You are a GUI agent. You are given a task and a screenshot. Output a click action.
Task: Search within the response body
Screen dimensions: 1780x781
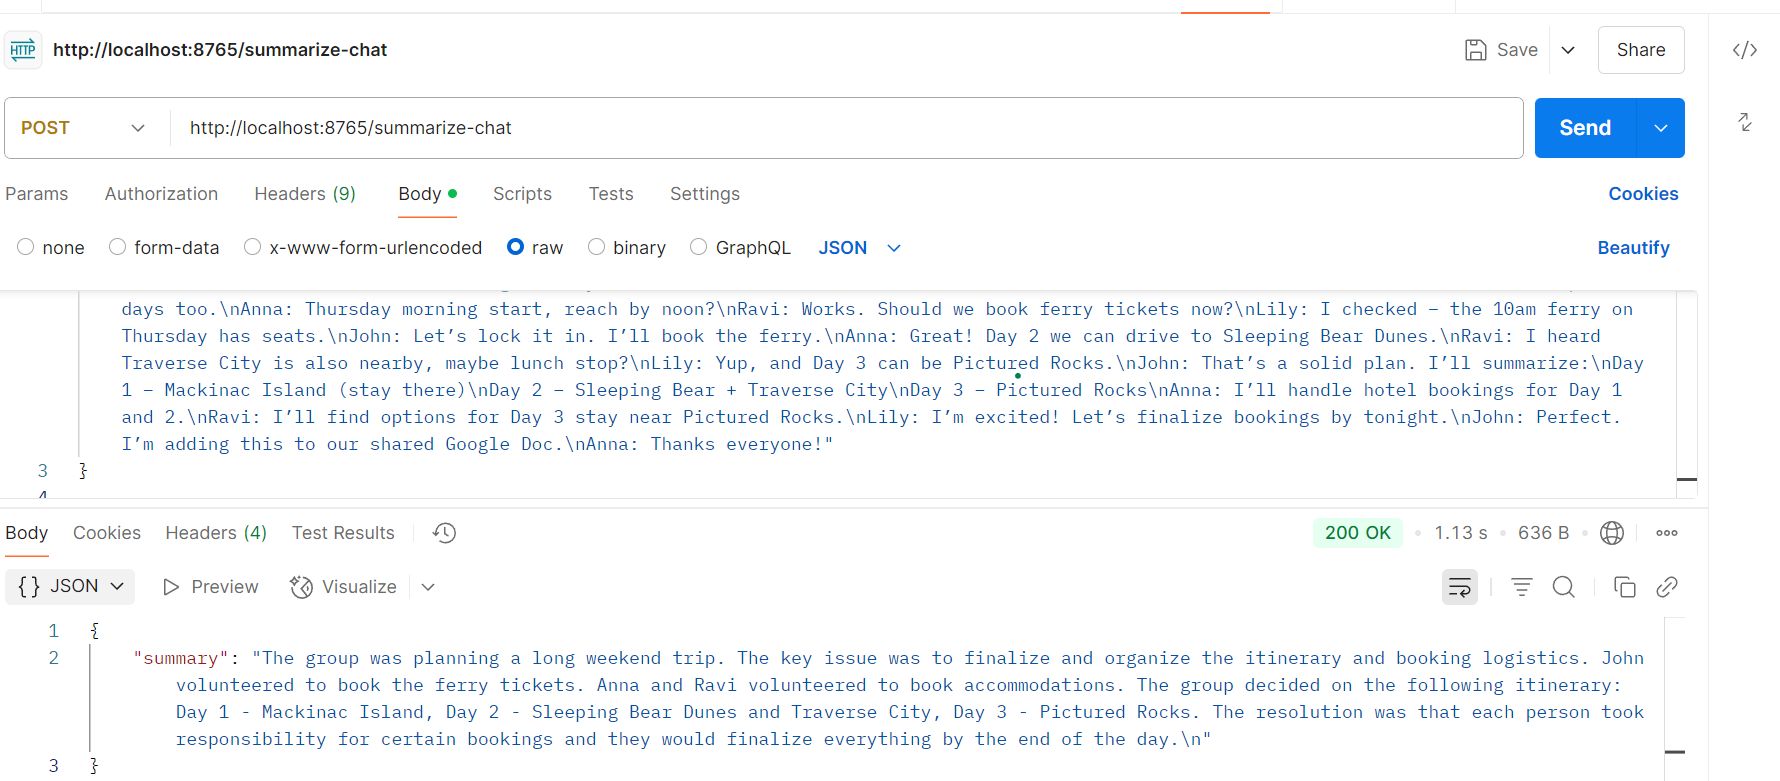tap(1564, 587)
